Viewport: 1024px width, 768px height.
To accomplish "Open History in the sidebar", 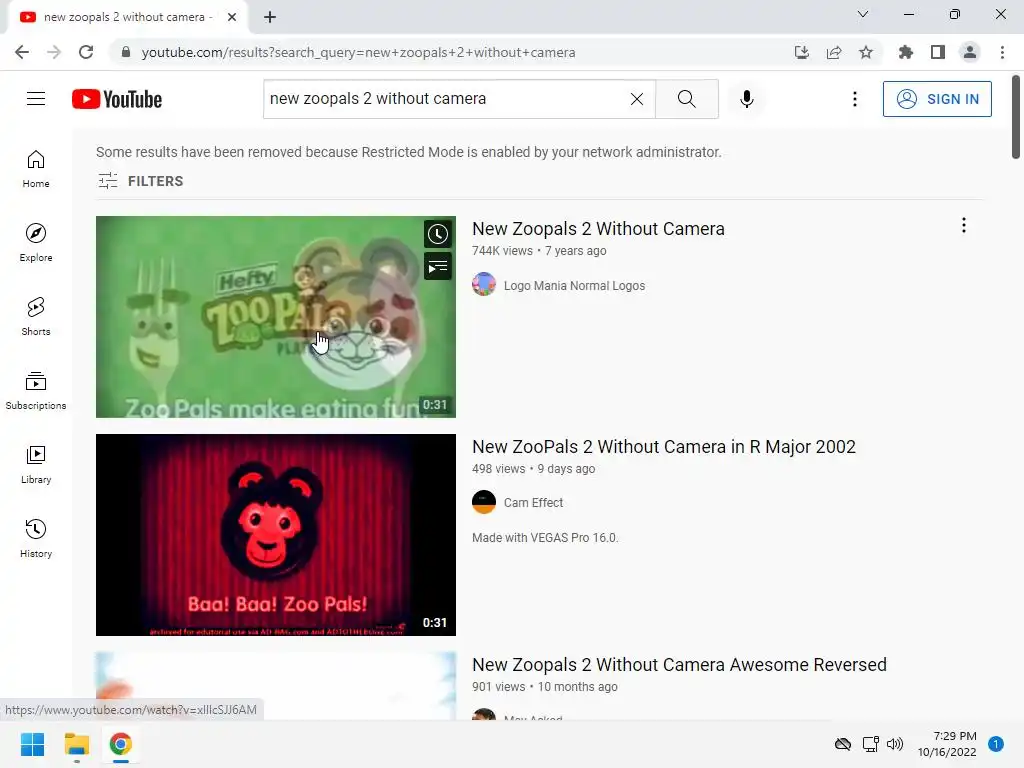I will pos(36,538).
